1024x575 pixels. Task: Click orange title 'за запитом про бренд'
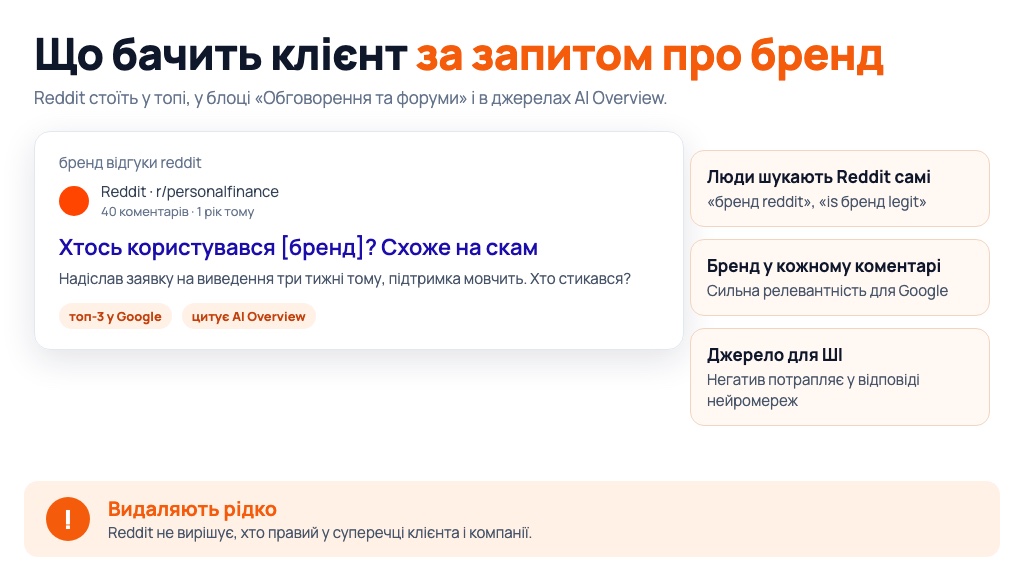(x=650, y=54)
